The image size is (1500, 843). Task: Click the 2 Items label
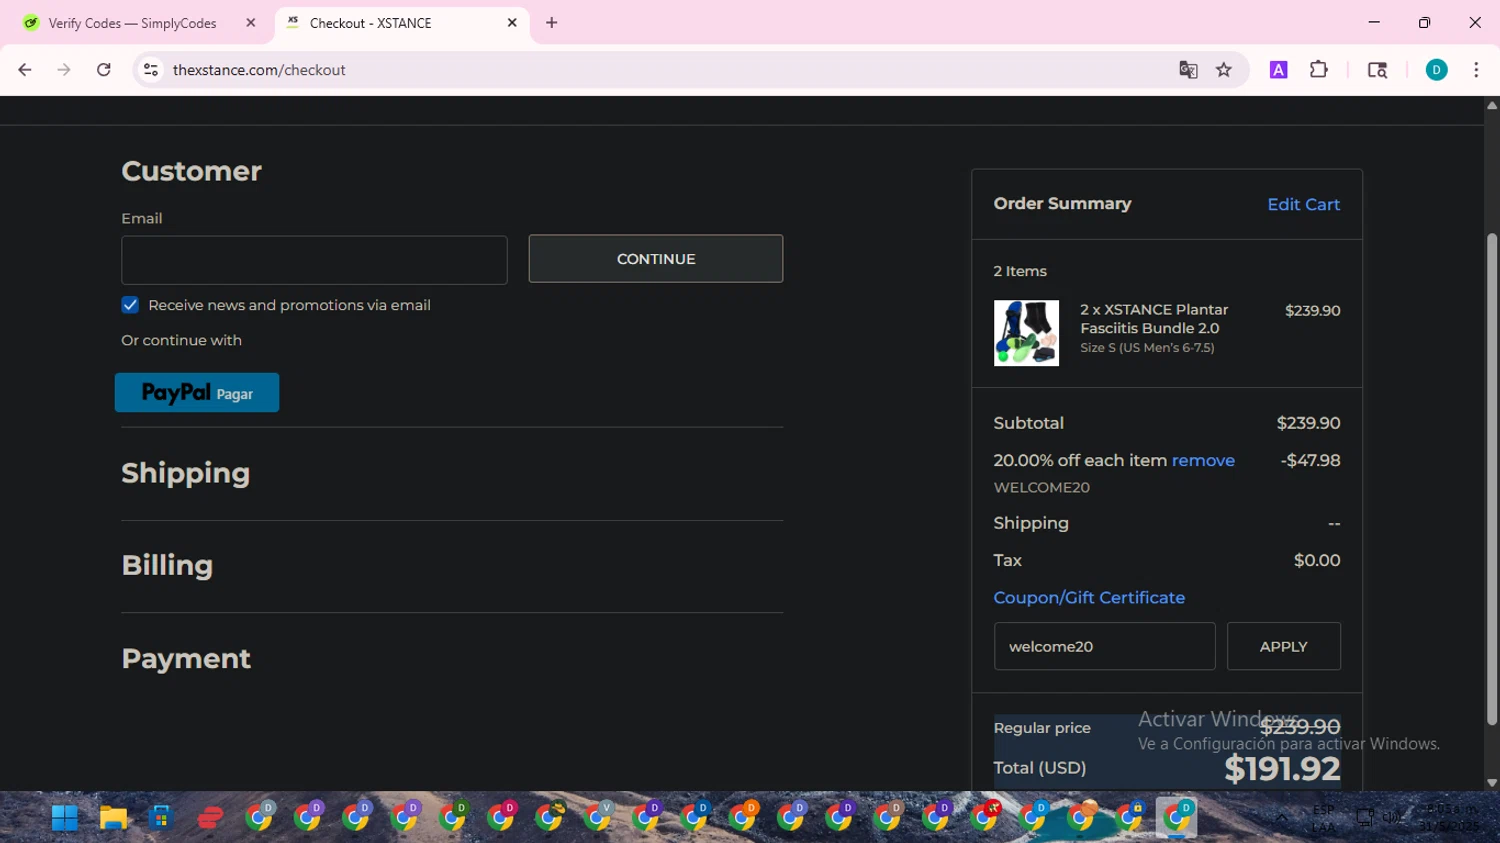(1020, 271)
